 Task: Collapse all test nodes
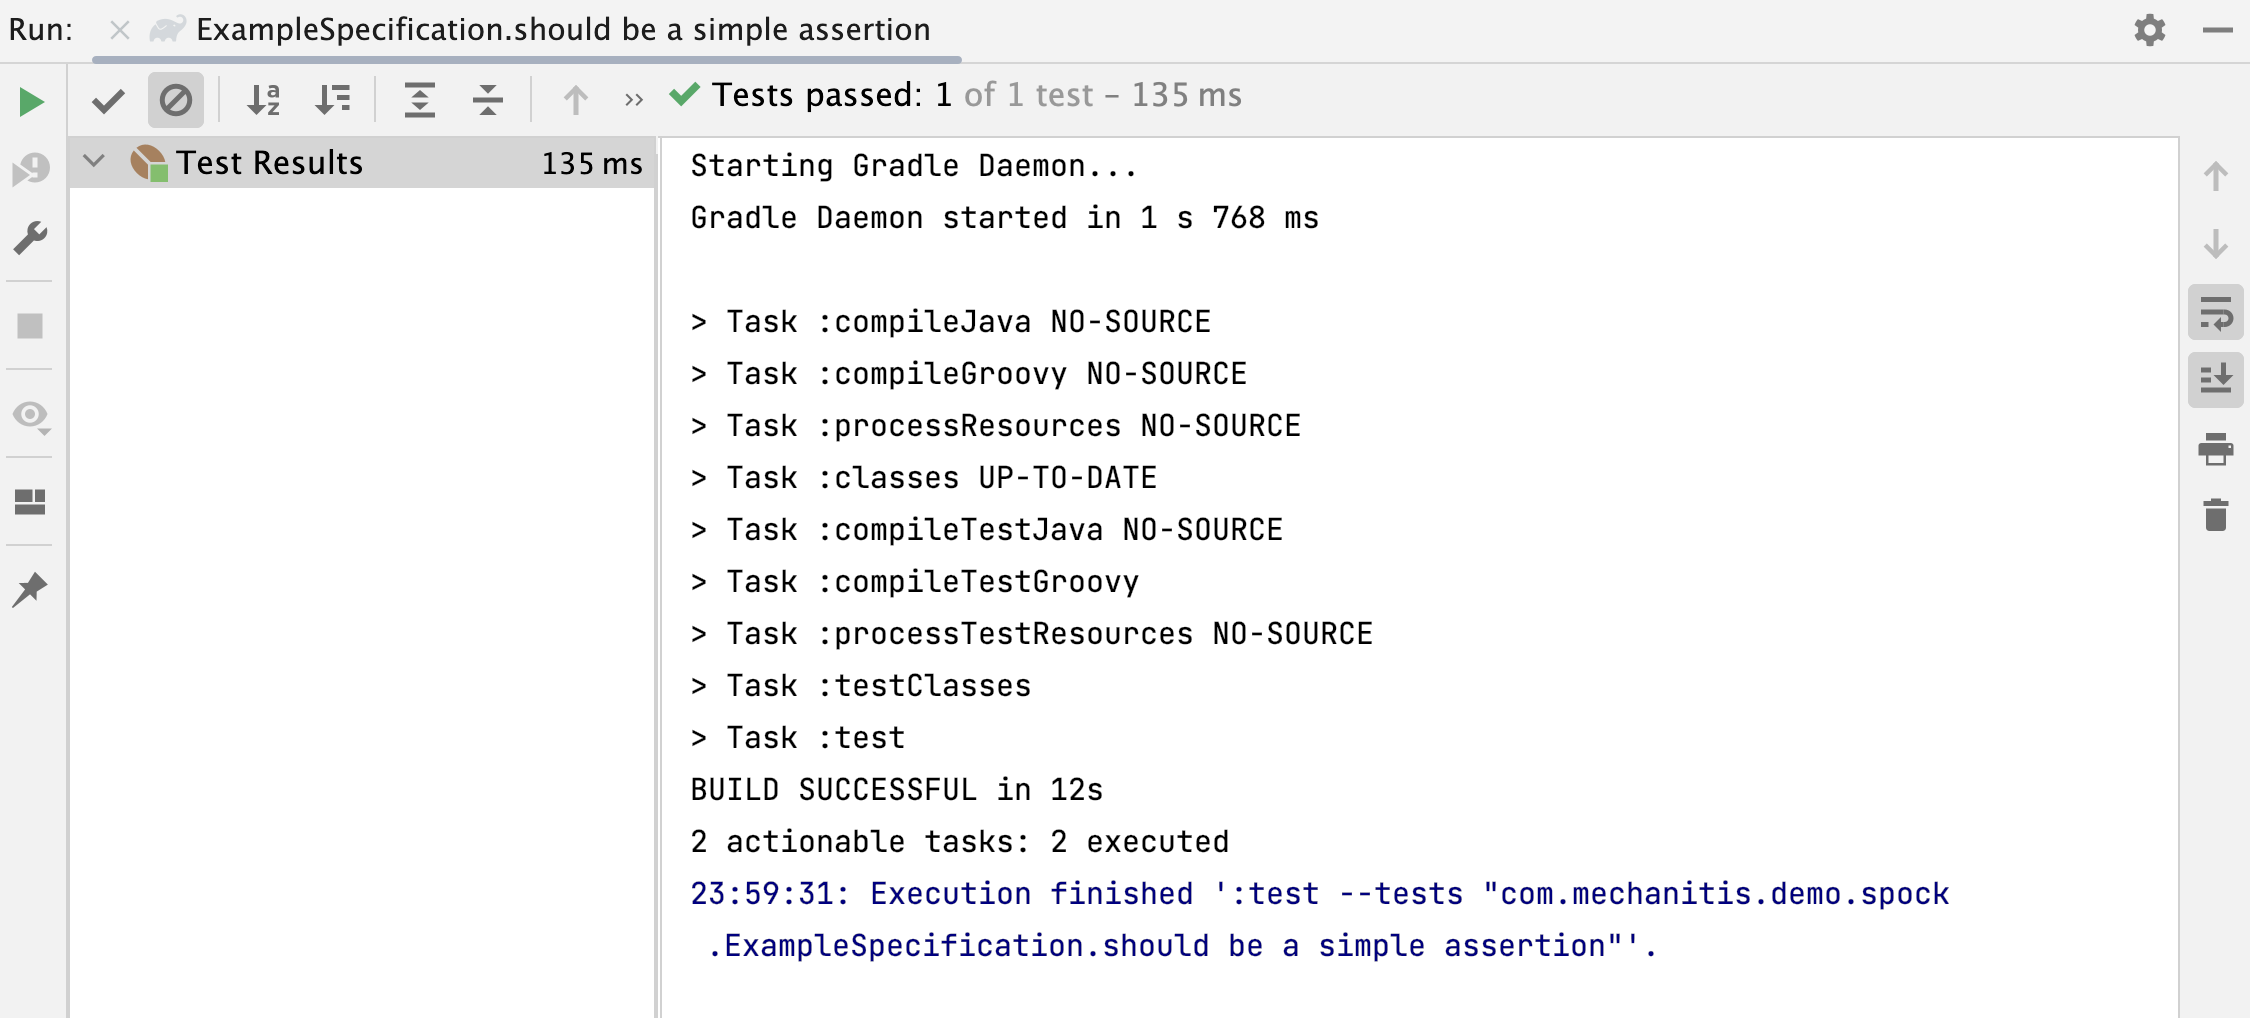[x=488, y=100]
